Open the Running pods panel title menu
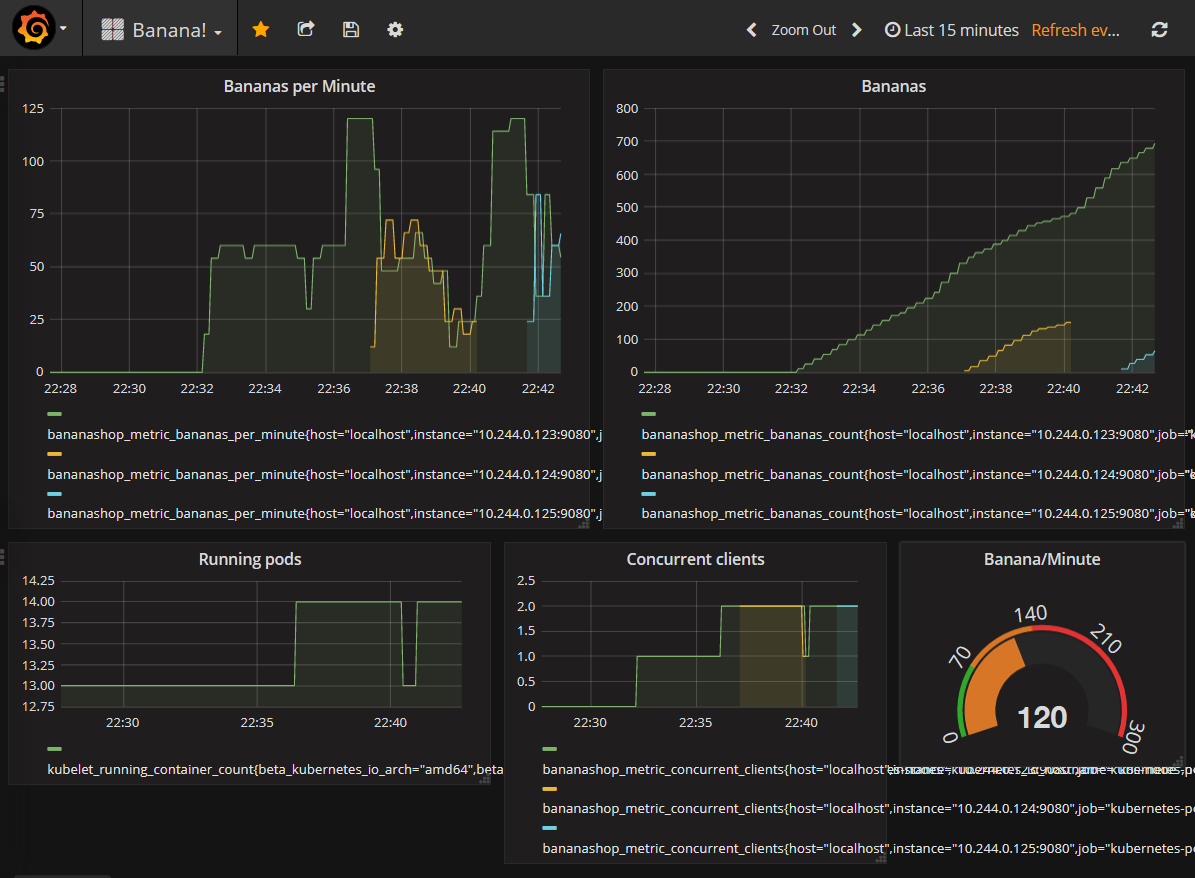The image size is (1195, 878). pos(250,559)
